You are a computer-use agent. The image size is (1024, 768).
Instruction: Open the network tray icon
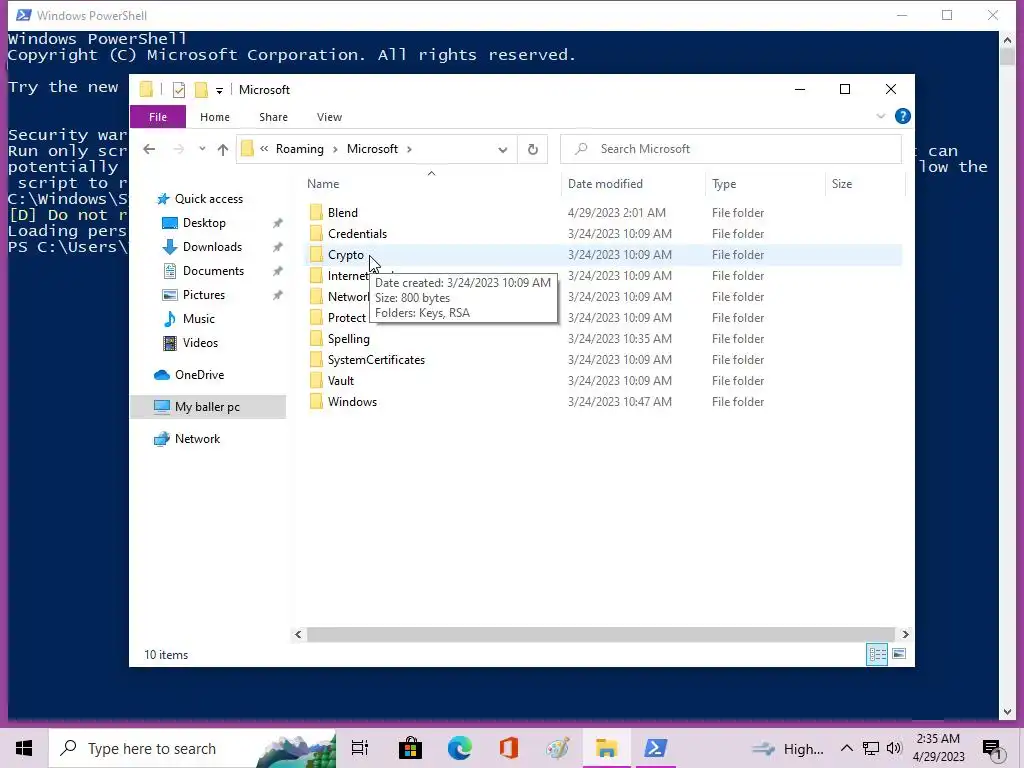(x=871, y=748)
